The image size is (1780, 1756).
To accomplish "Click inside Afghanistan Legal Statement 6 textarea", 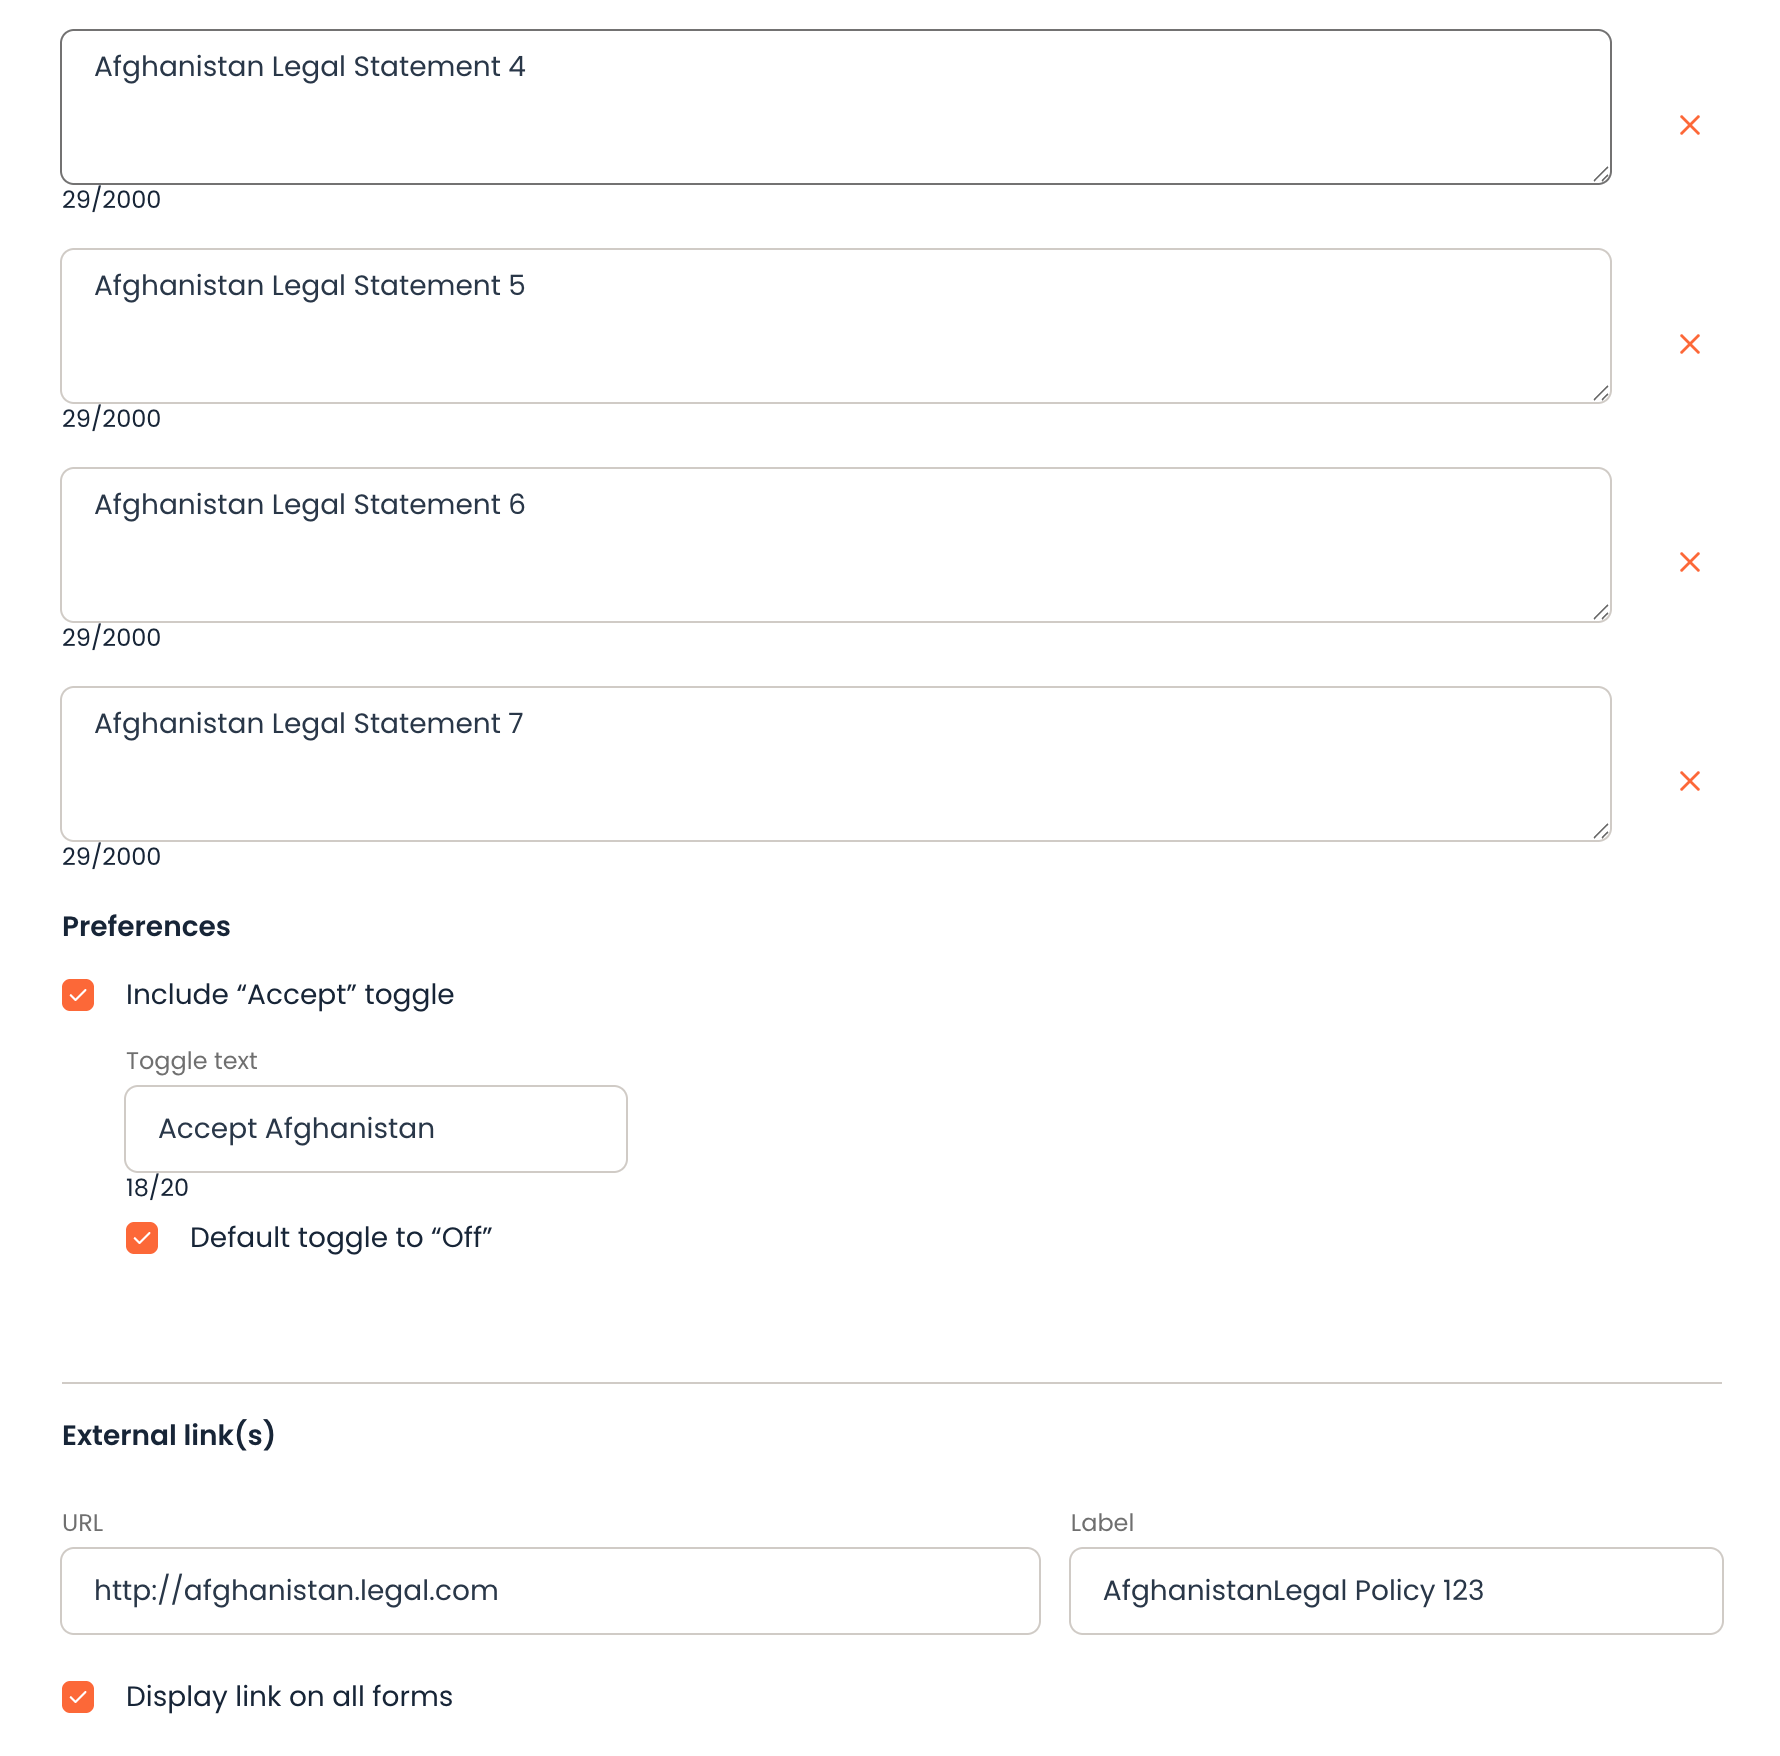I will pos(836,545).
